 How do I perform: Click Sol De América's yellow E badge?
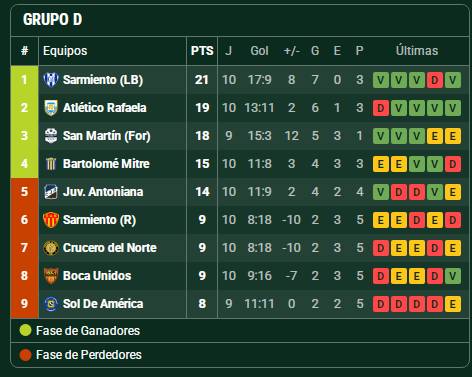coord(453,304)
